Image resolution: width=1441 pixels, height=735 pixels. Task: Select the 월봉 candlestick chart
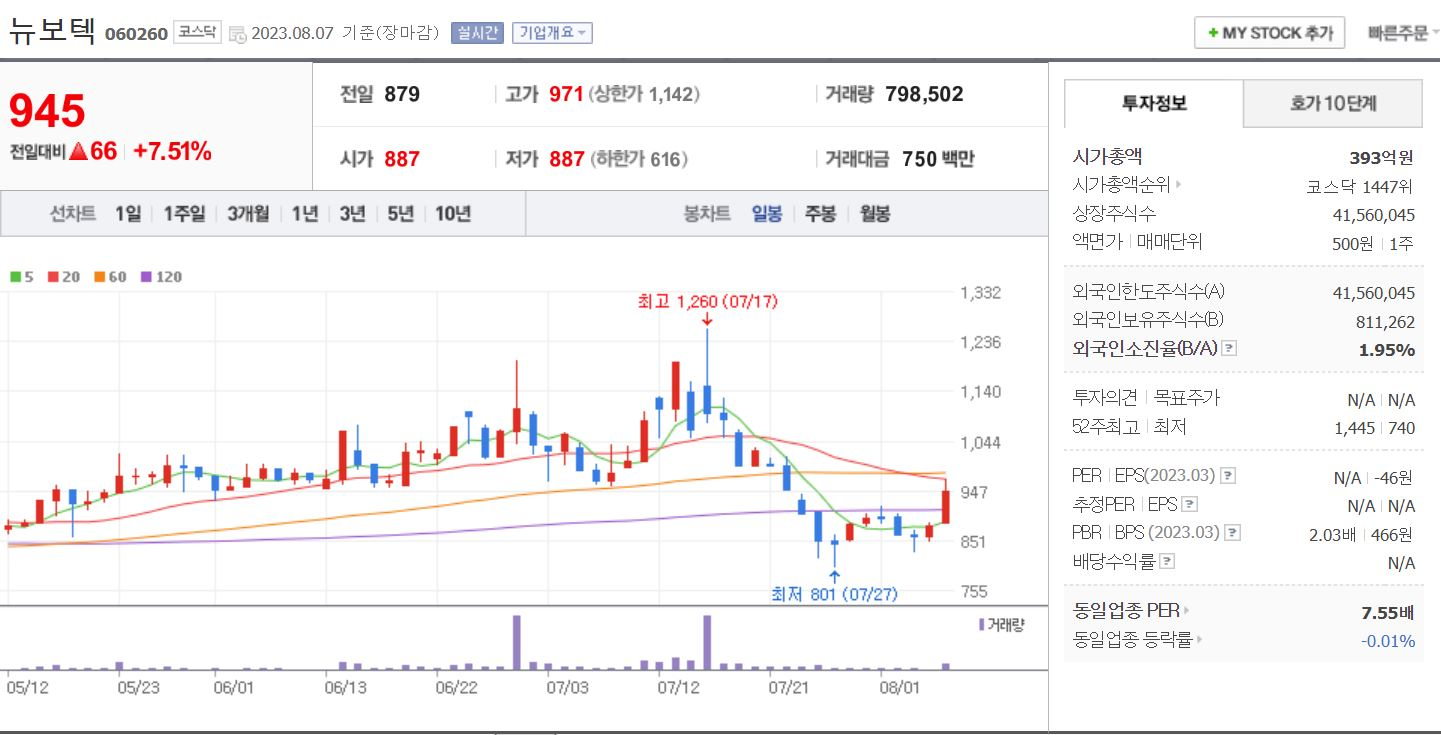(875, 214)
